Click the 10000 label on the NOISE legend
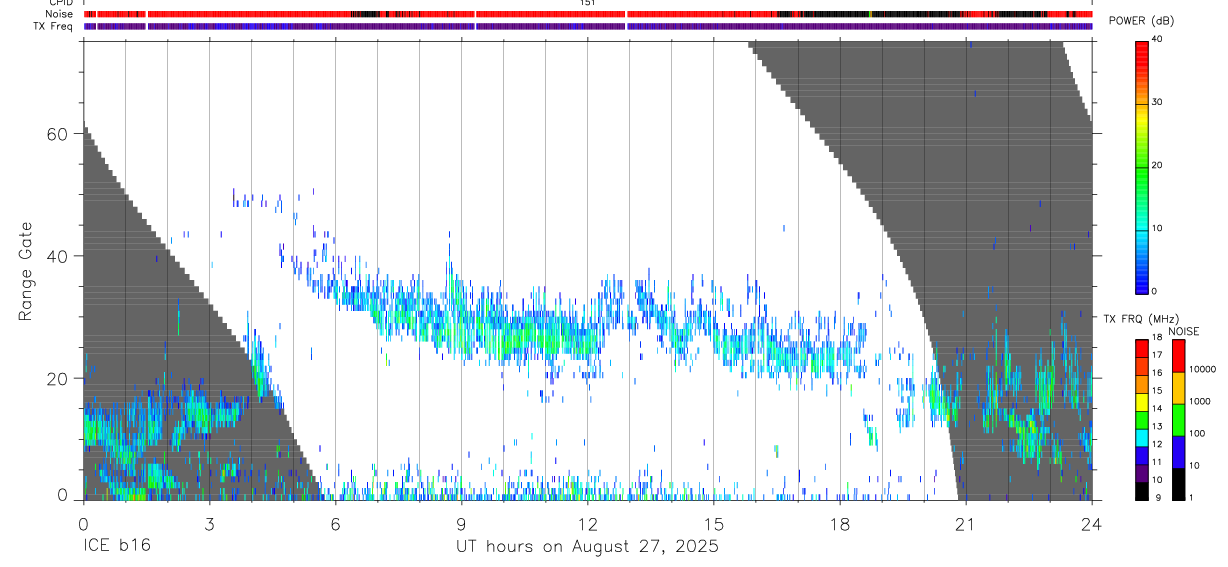Viewport: 1228px width, 567px height. [1203, 370]
